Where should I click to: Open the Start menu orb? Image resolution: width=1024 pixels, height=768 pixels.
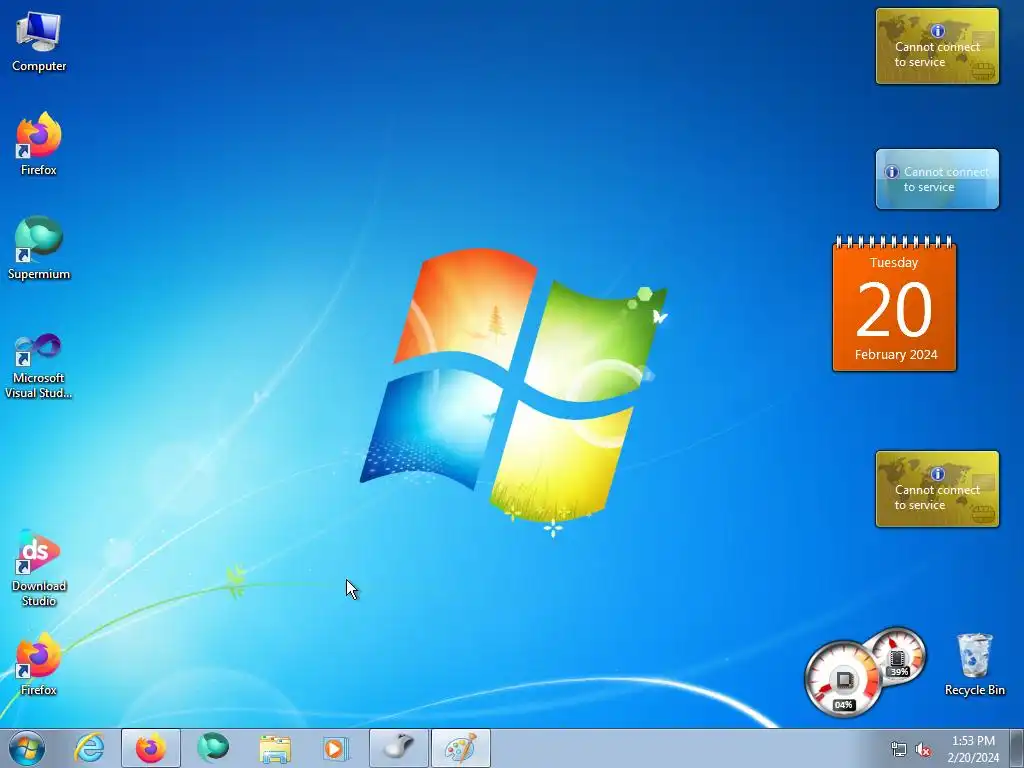(x=27, y=748)
